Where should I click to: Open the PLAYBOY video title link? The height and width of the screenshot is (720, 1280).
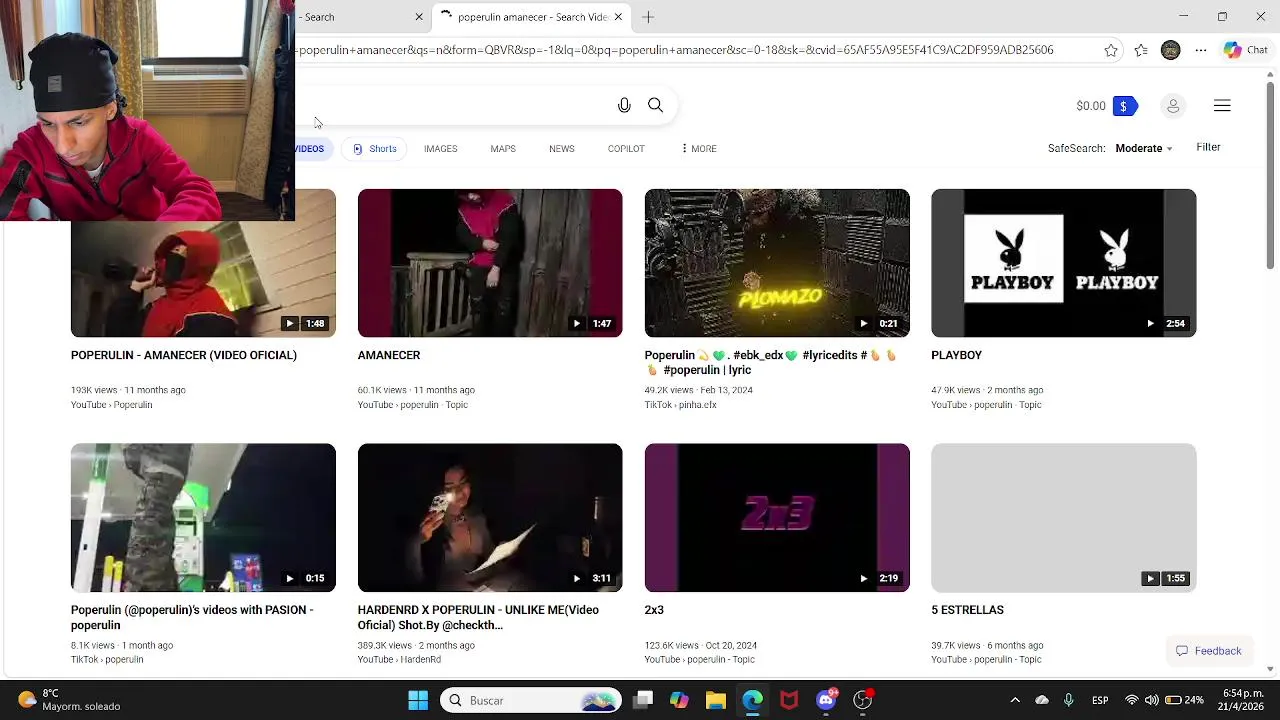(956, 355)
